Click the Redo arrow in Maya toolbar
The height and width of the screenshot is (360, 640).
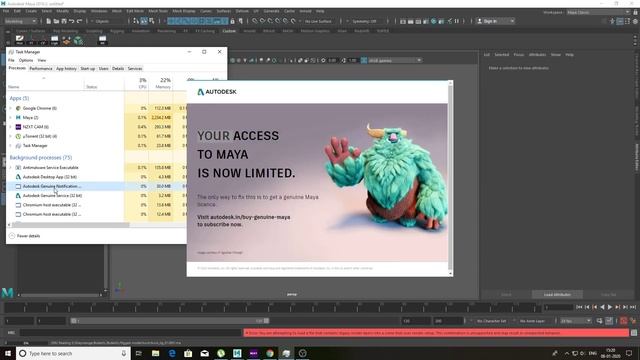tap(80, 21)
